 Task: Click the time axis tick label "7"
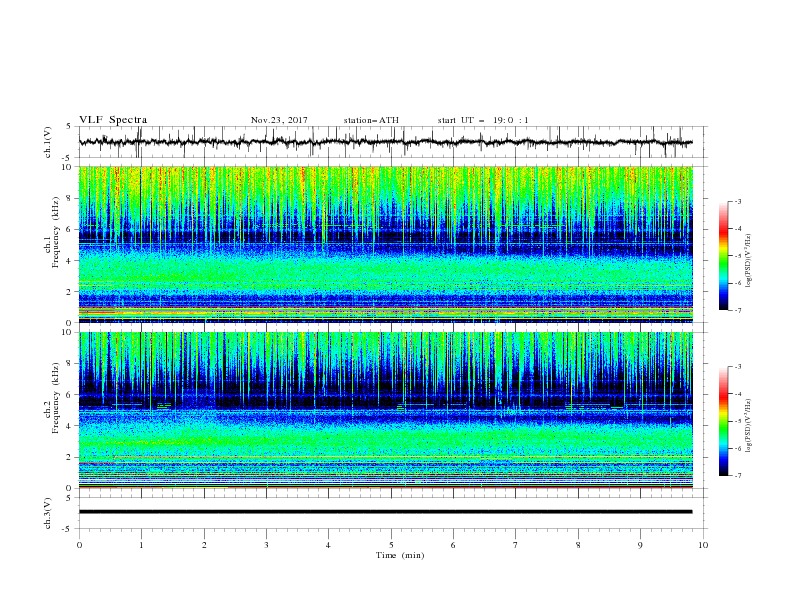tap(516, 545)
